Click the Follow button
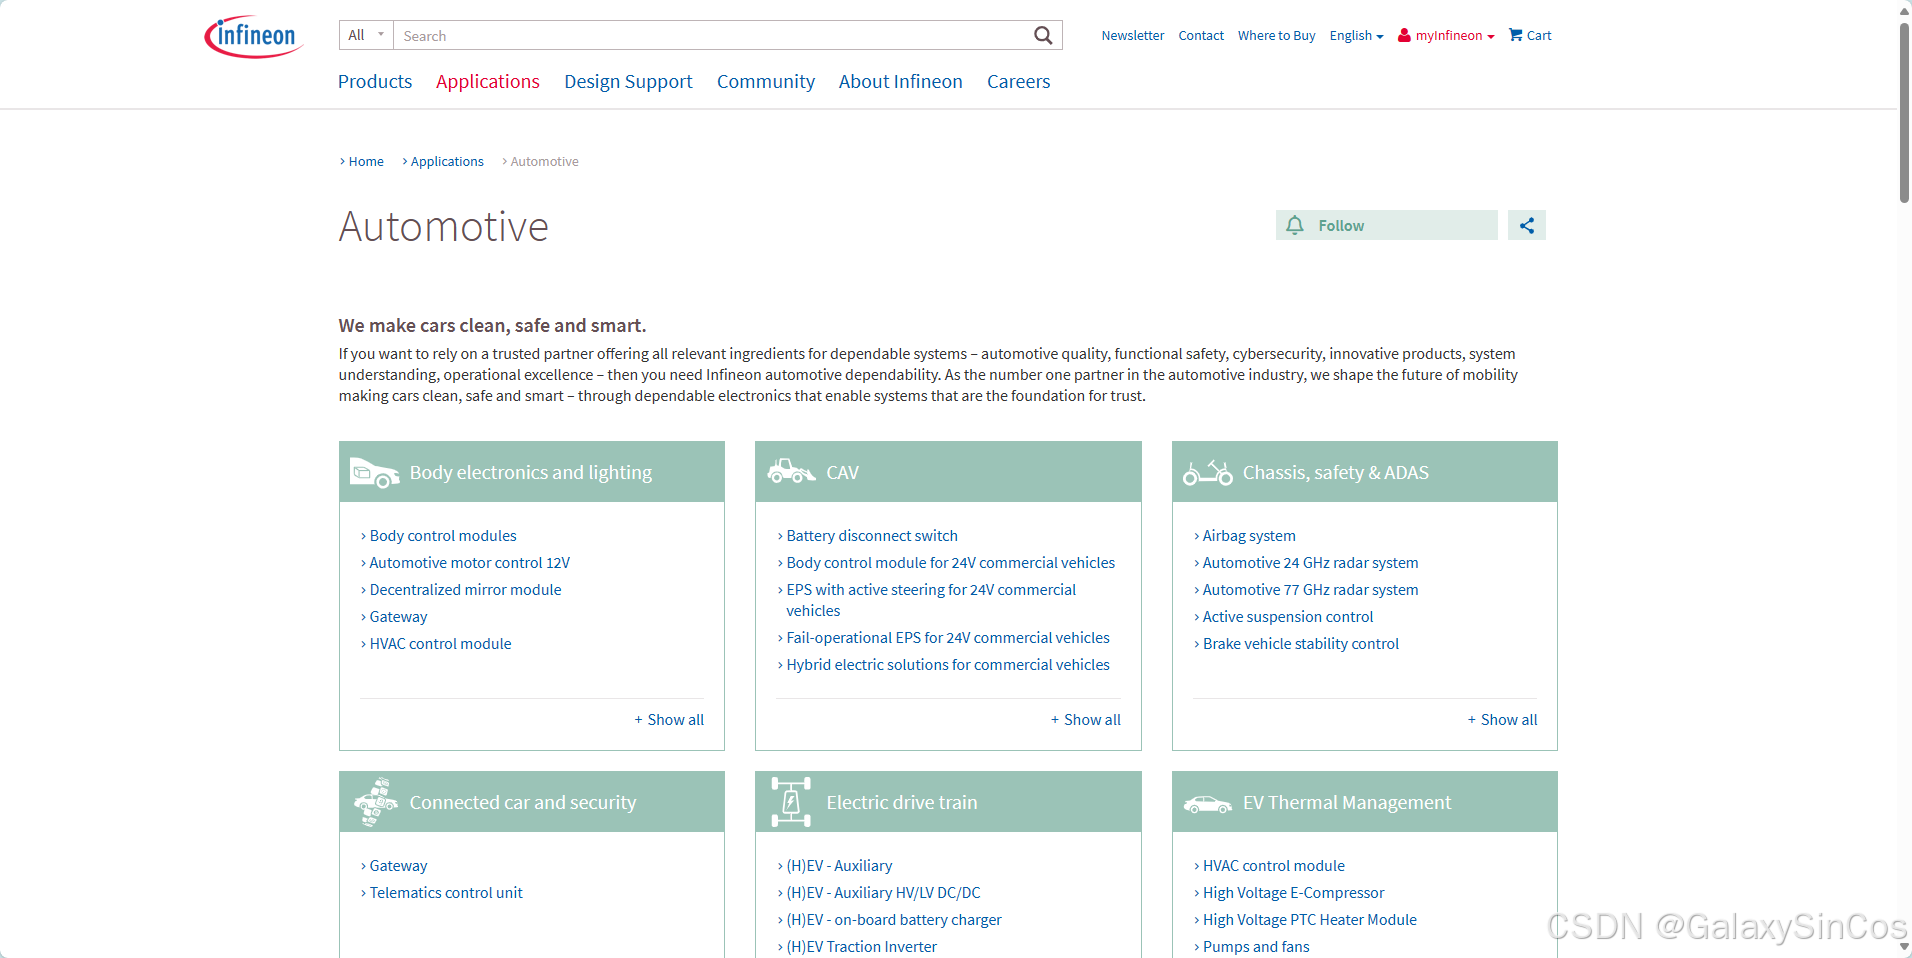This screenshot has height=958, width=1912. pyautogui.click(x=1387, y=225)
